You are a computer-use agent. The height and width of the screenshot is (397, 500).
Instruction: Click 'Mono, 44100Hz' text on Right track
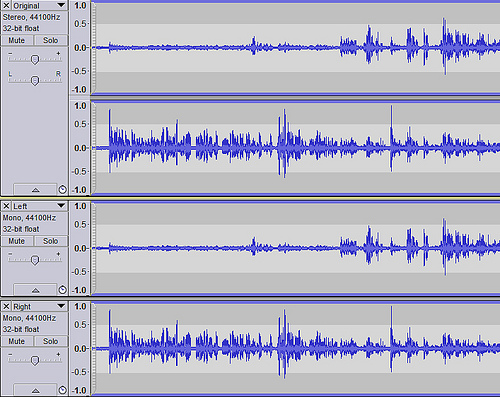coord(29,318)
